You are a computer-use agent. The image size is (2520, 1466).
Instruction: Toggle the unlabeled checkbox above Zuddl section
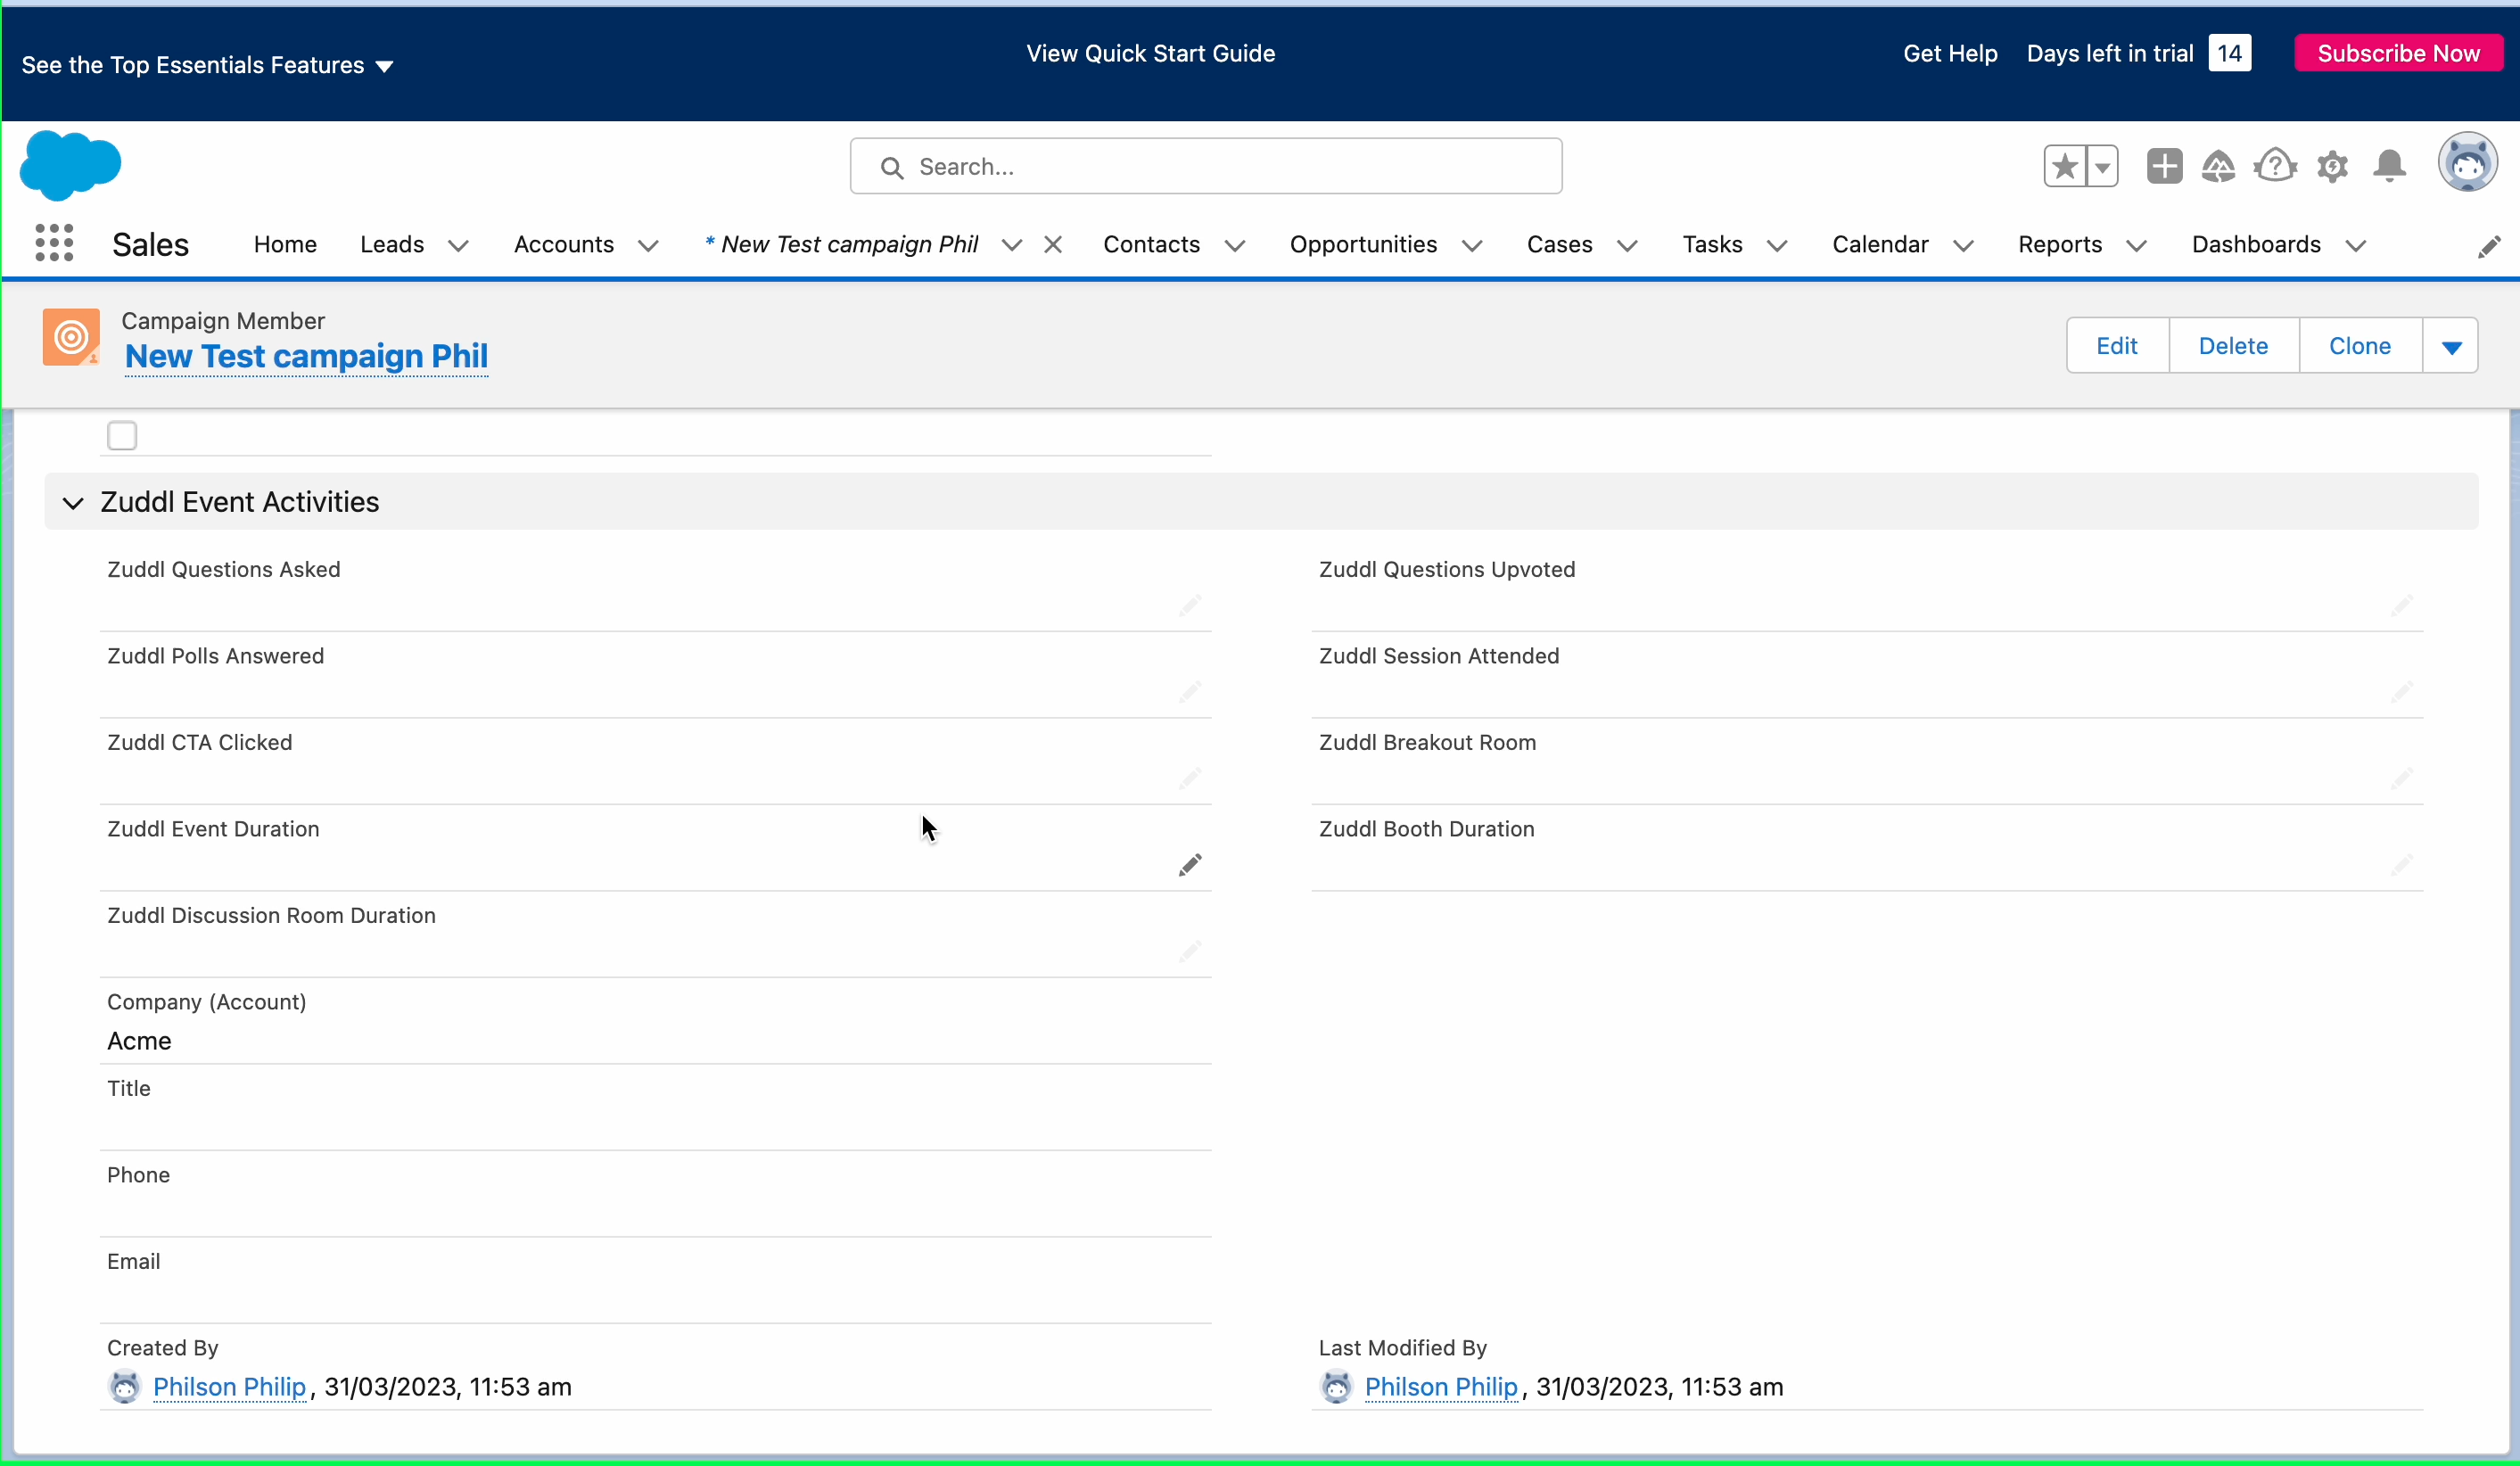(x=122, y=436)
